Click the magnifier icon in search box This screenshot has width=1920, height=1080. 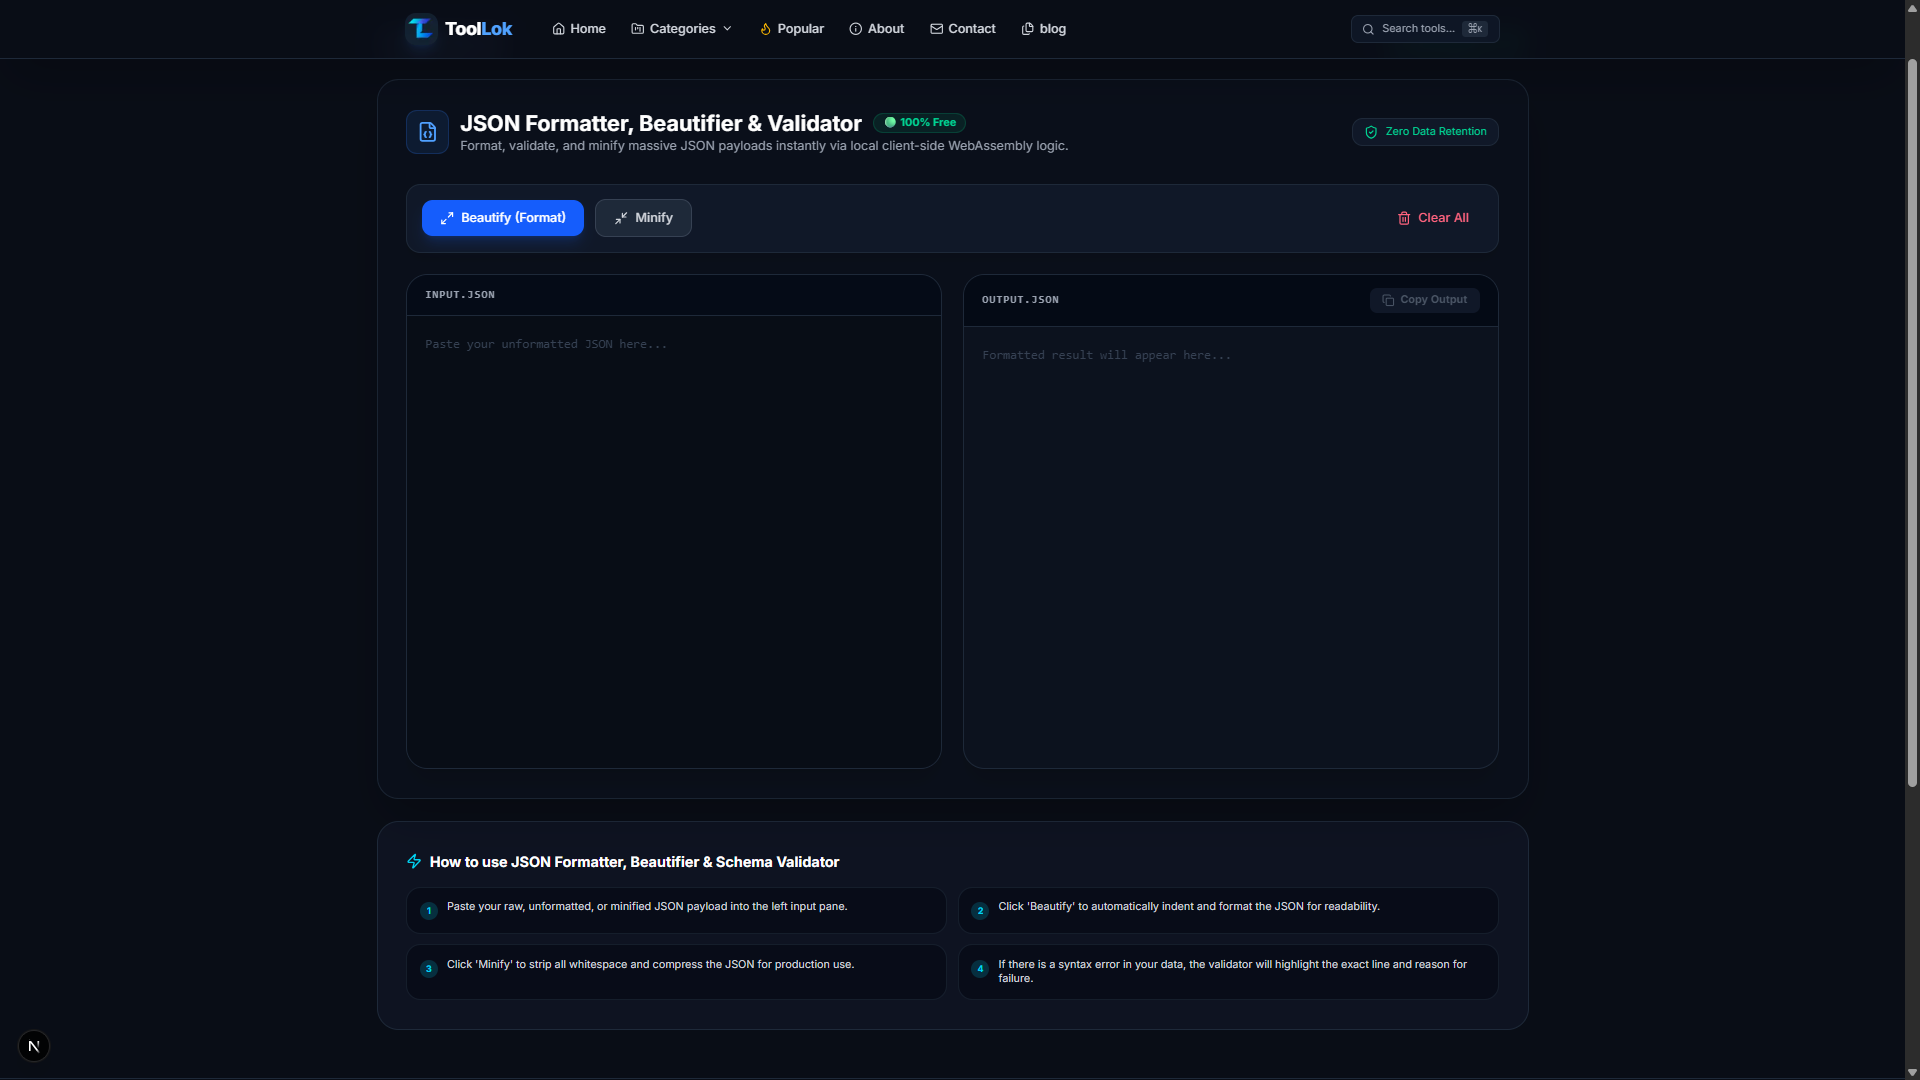click(1368, 29)
